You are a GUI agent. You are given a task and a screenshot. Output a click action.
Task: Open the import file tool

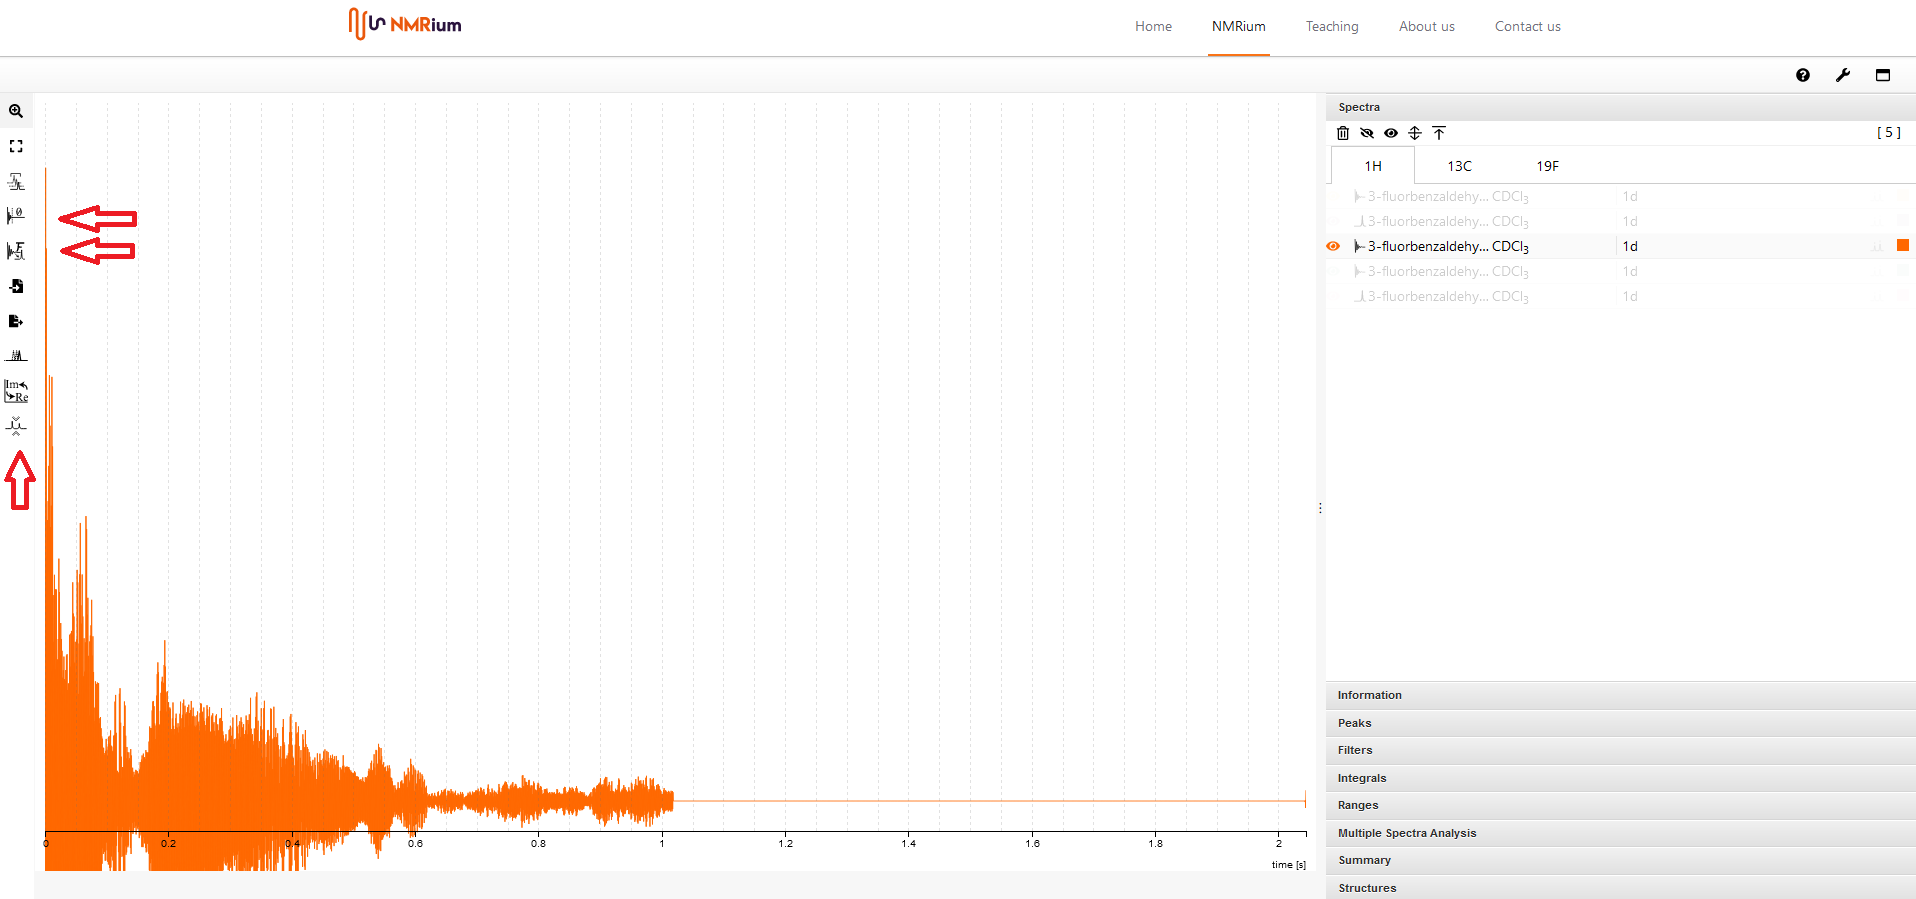(16, 286)
